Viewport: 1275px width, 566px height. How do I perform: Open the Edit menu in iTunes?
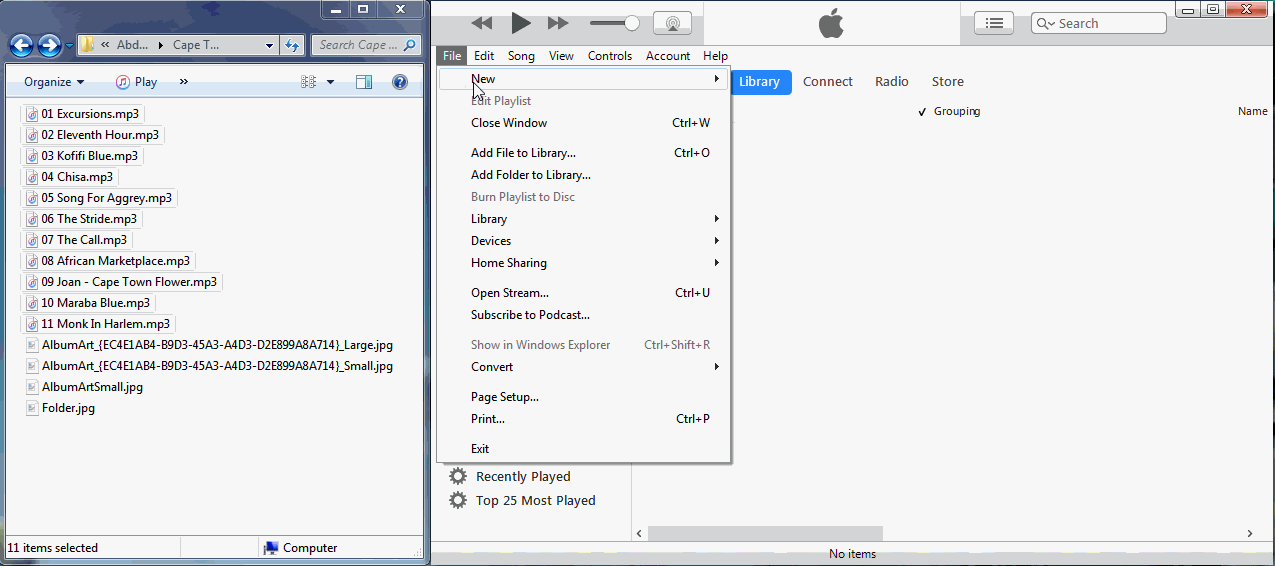click(x=484, y=56)
